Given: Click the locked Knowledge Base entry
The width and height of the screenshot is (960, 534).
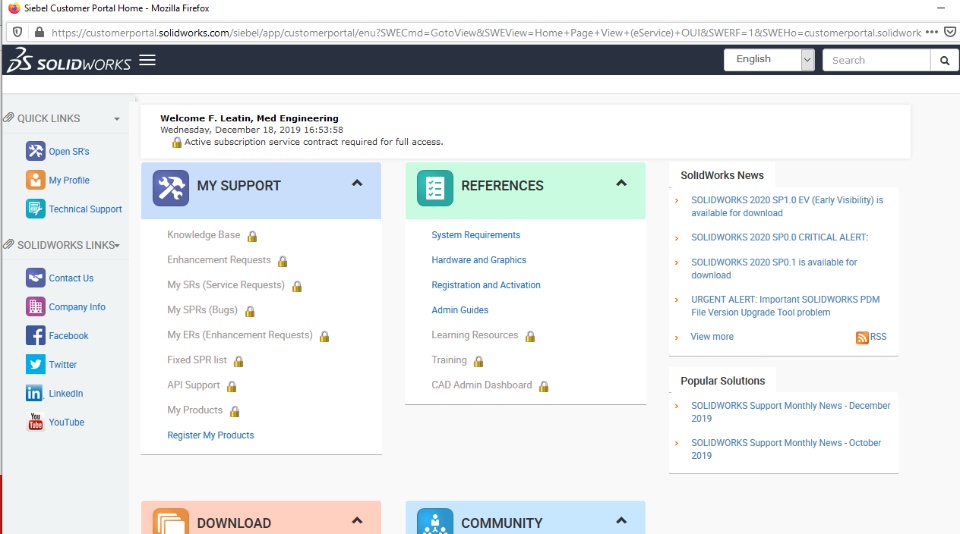Looking at the screenshot, I should point(204,235).
